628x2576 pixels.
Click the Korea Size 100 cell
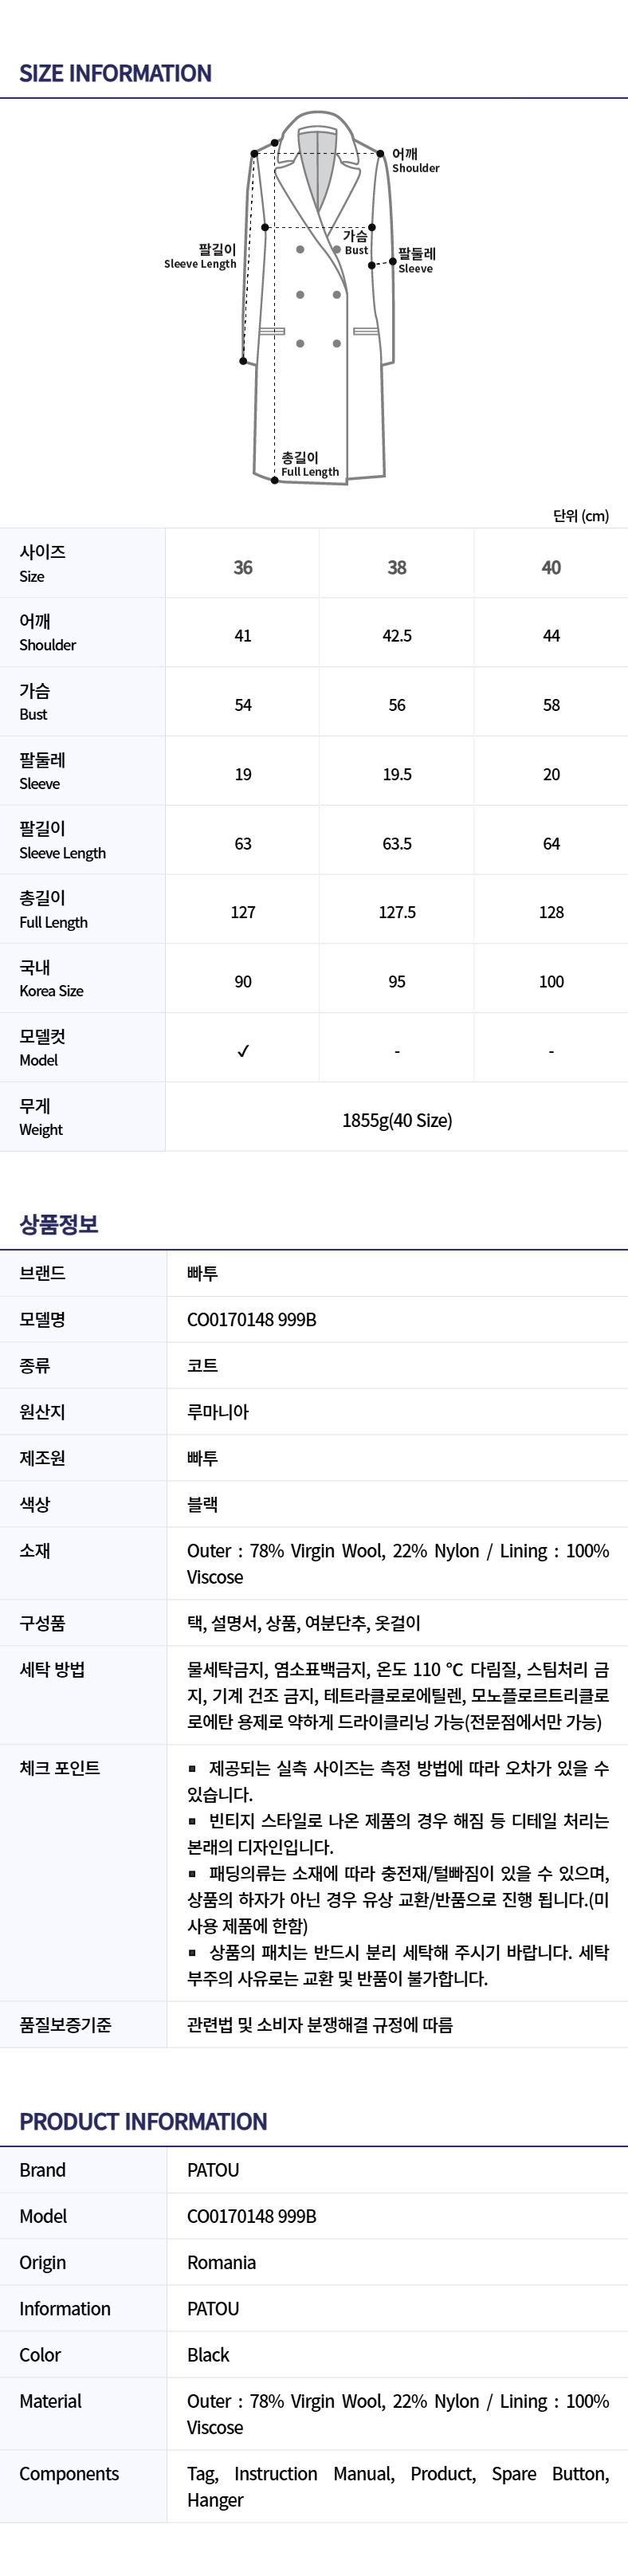click(551, 982)
